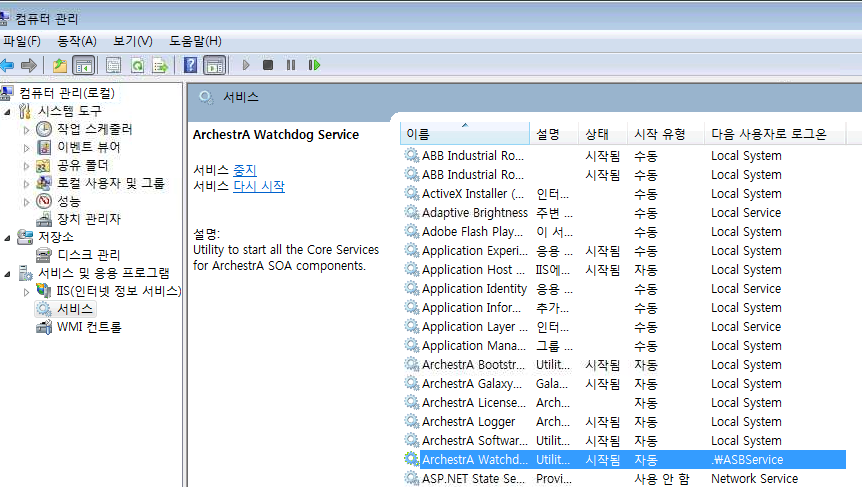Select 성능 in the tree

69,201
